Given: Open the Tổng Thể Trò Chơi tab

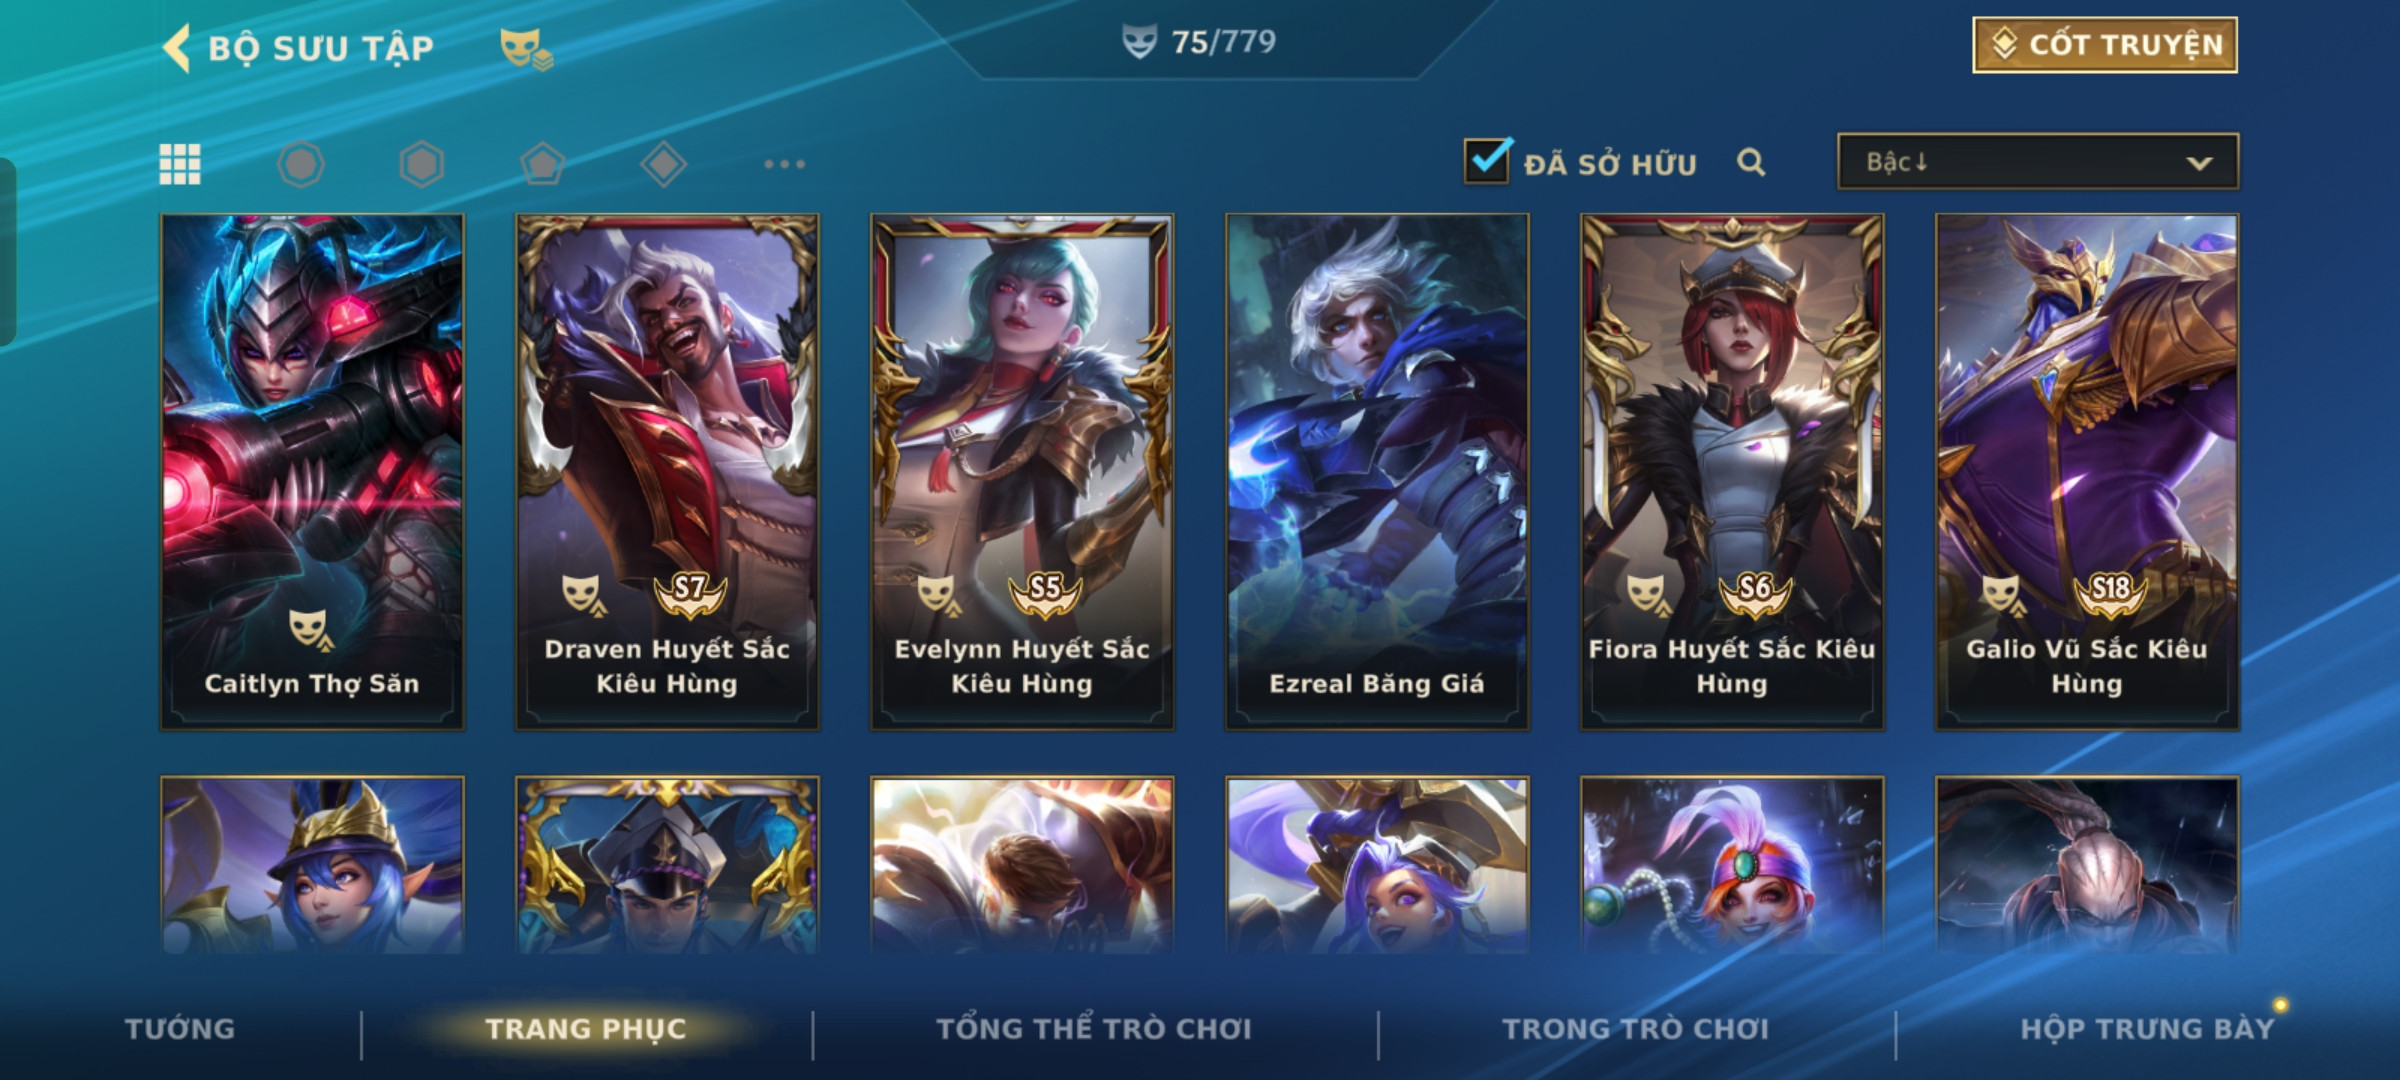Looking at the screenshot, I should [x=1094, y=1029].
